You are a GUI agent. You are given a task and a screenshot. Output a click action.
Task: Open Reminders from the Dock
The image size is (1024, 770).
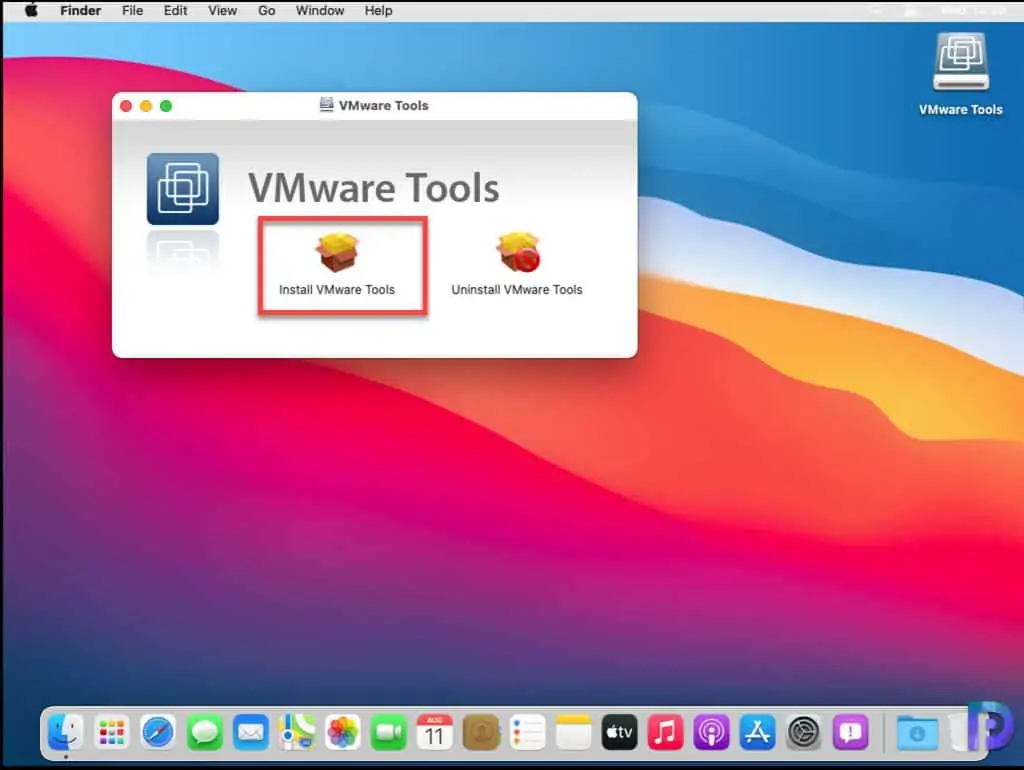[527, 732]
